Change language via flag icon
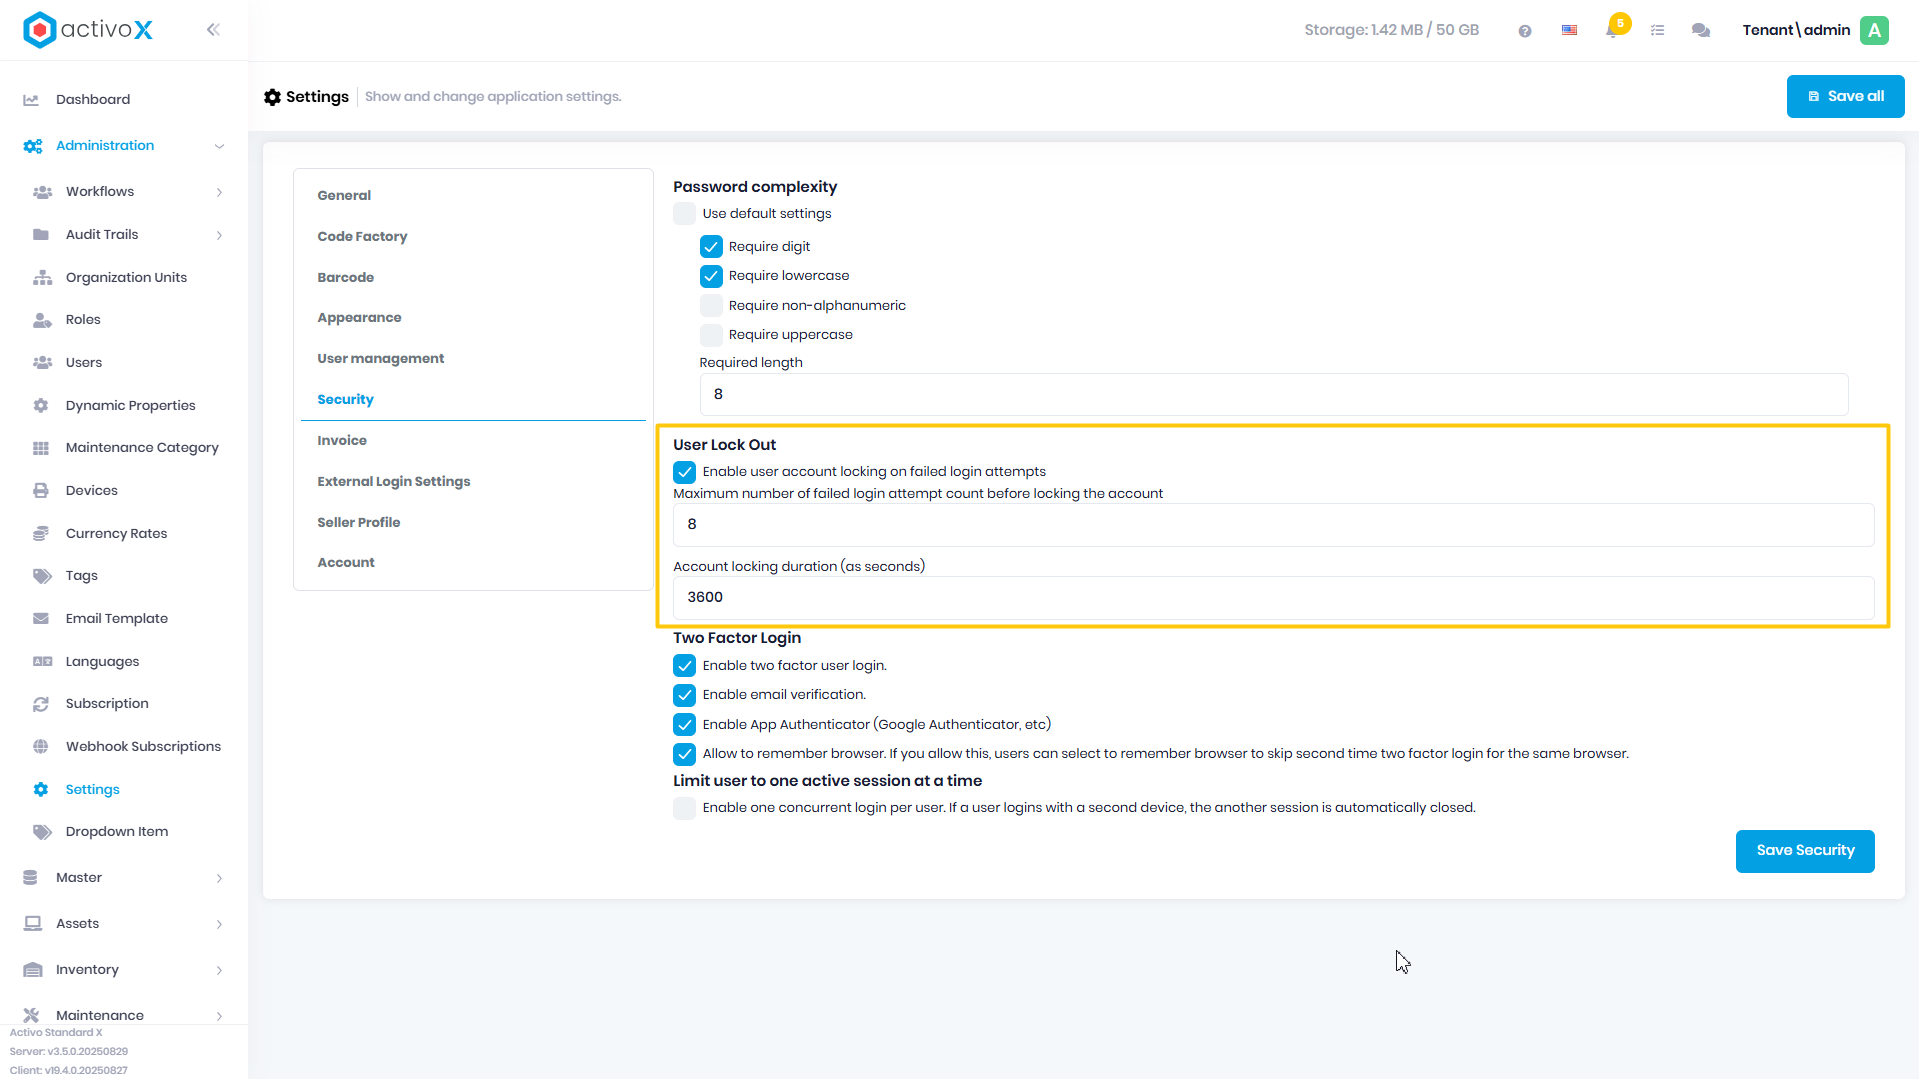1919x1079 pixels. (1569, 31)
